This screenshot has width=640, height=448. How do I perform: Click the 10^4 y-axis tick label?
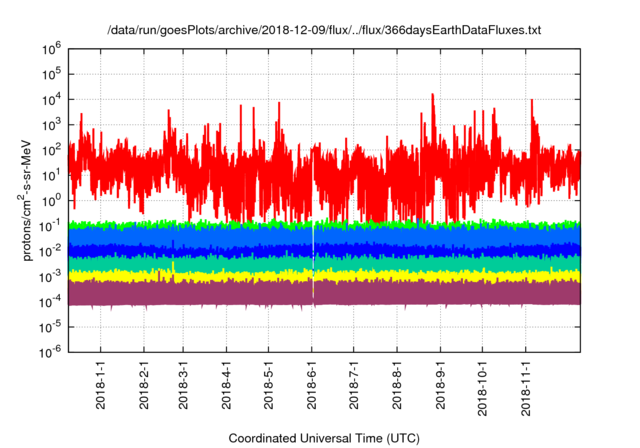pos(51,100)
